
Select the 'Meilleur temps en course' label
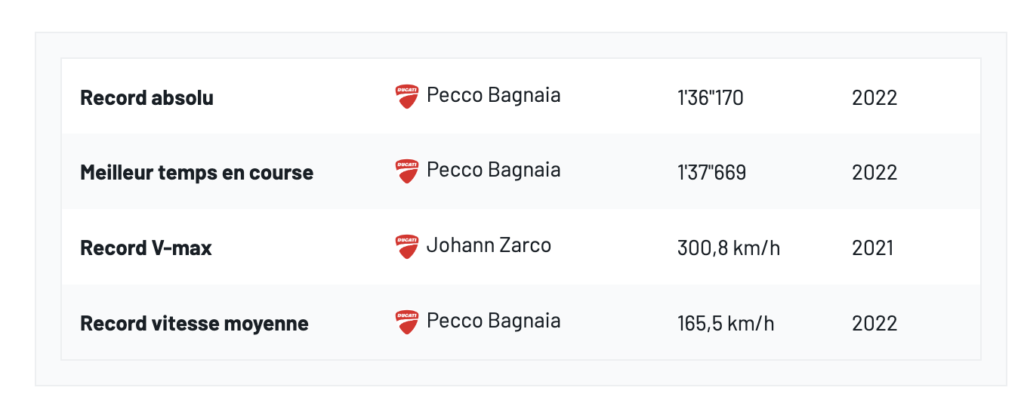tap(196, 173)
